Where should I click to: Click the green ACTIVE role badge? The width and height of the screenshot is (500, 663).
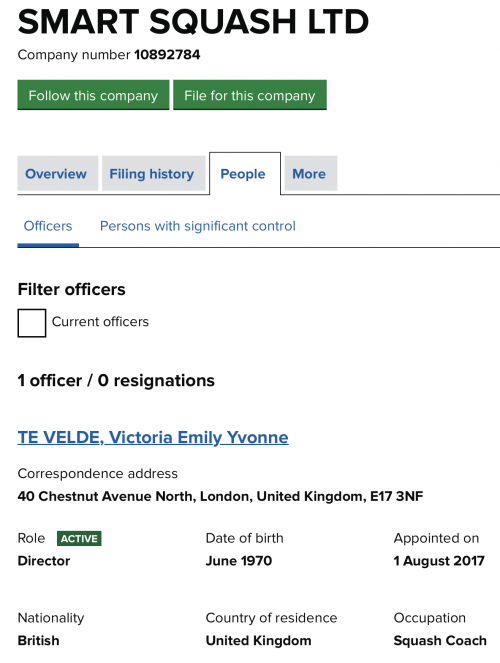tap(79, 538)
